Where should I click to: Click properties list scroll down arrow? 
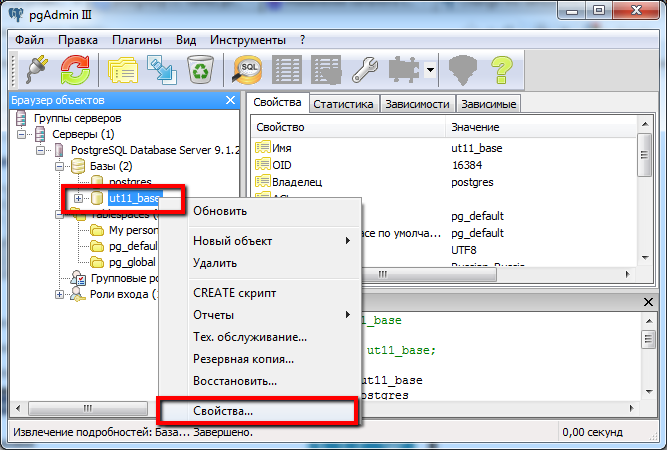tap(645, 258)
